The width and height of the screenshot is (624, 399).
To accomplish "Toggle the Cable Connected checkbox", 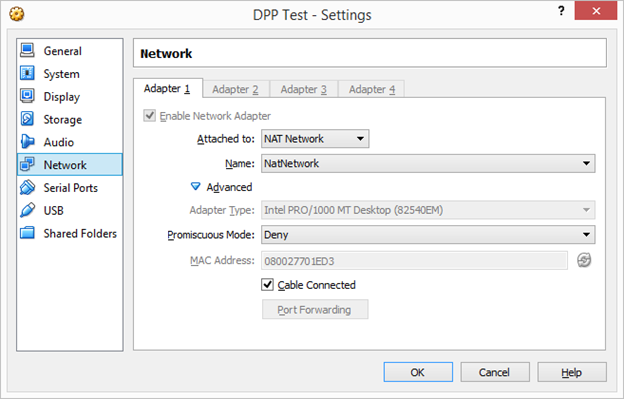I will click(267, 285).
